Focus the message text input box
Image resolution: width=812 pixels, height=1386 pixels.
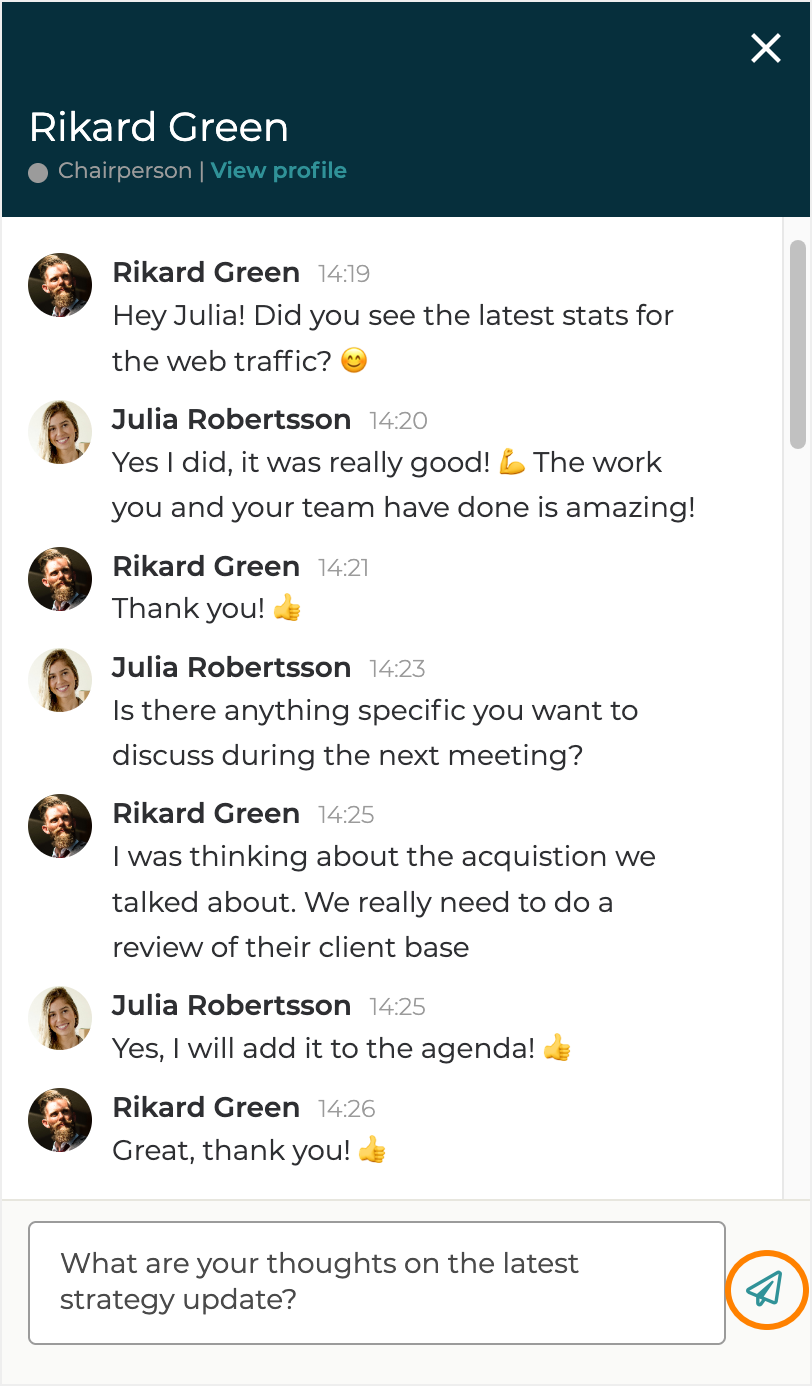pyautogui.click(x=376, y=1282)
